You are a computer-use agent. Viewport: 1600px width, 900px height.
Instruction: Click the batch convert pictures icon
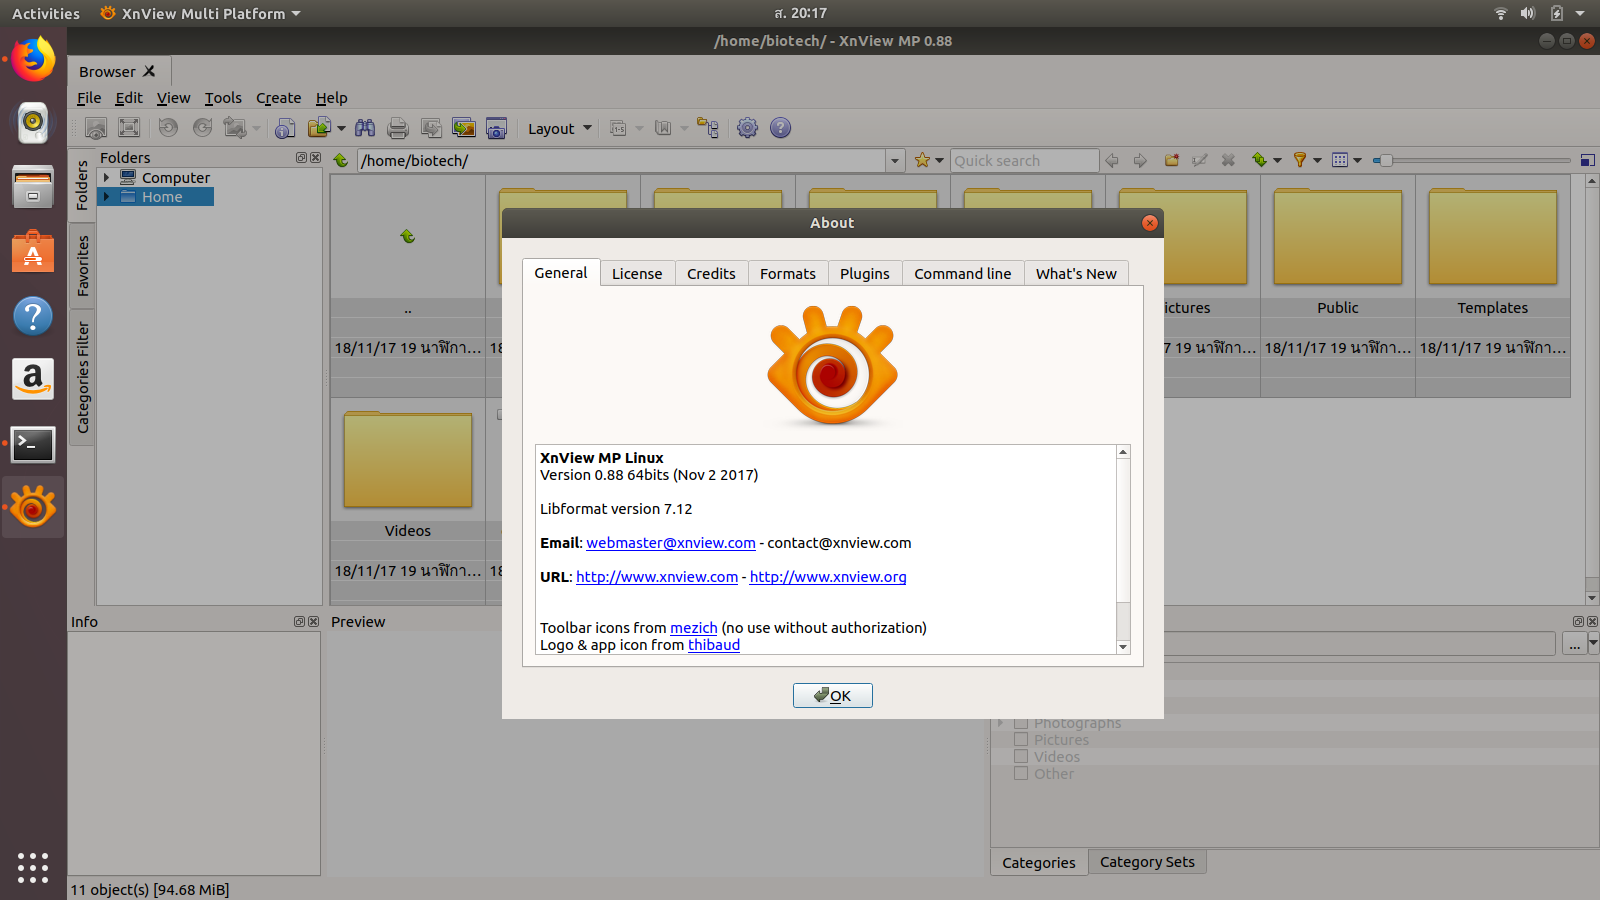(x=464, y=128)
